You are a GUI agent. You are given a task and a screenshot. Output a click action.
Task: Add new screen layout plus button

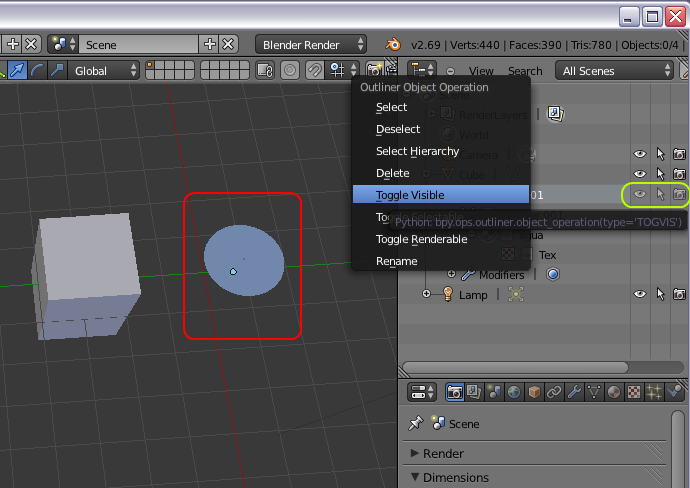coord(13,44)
